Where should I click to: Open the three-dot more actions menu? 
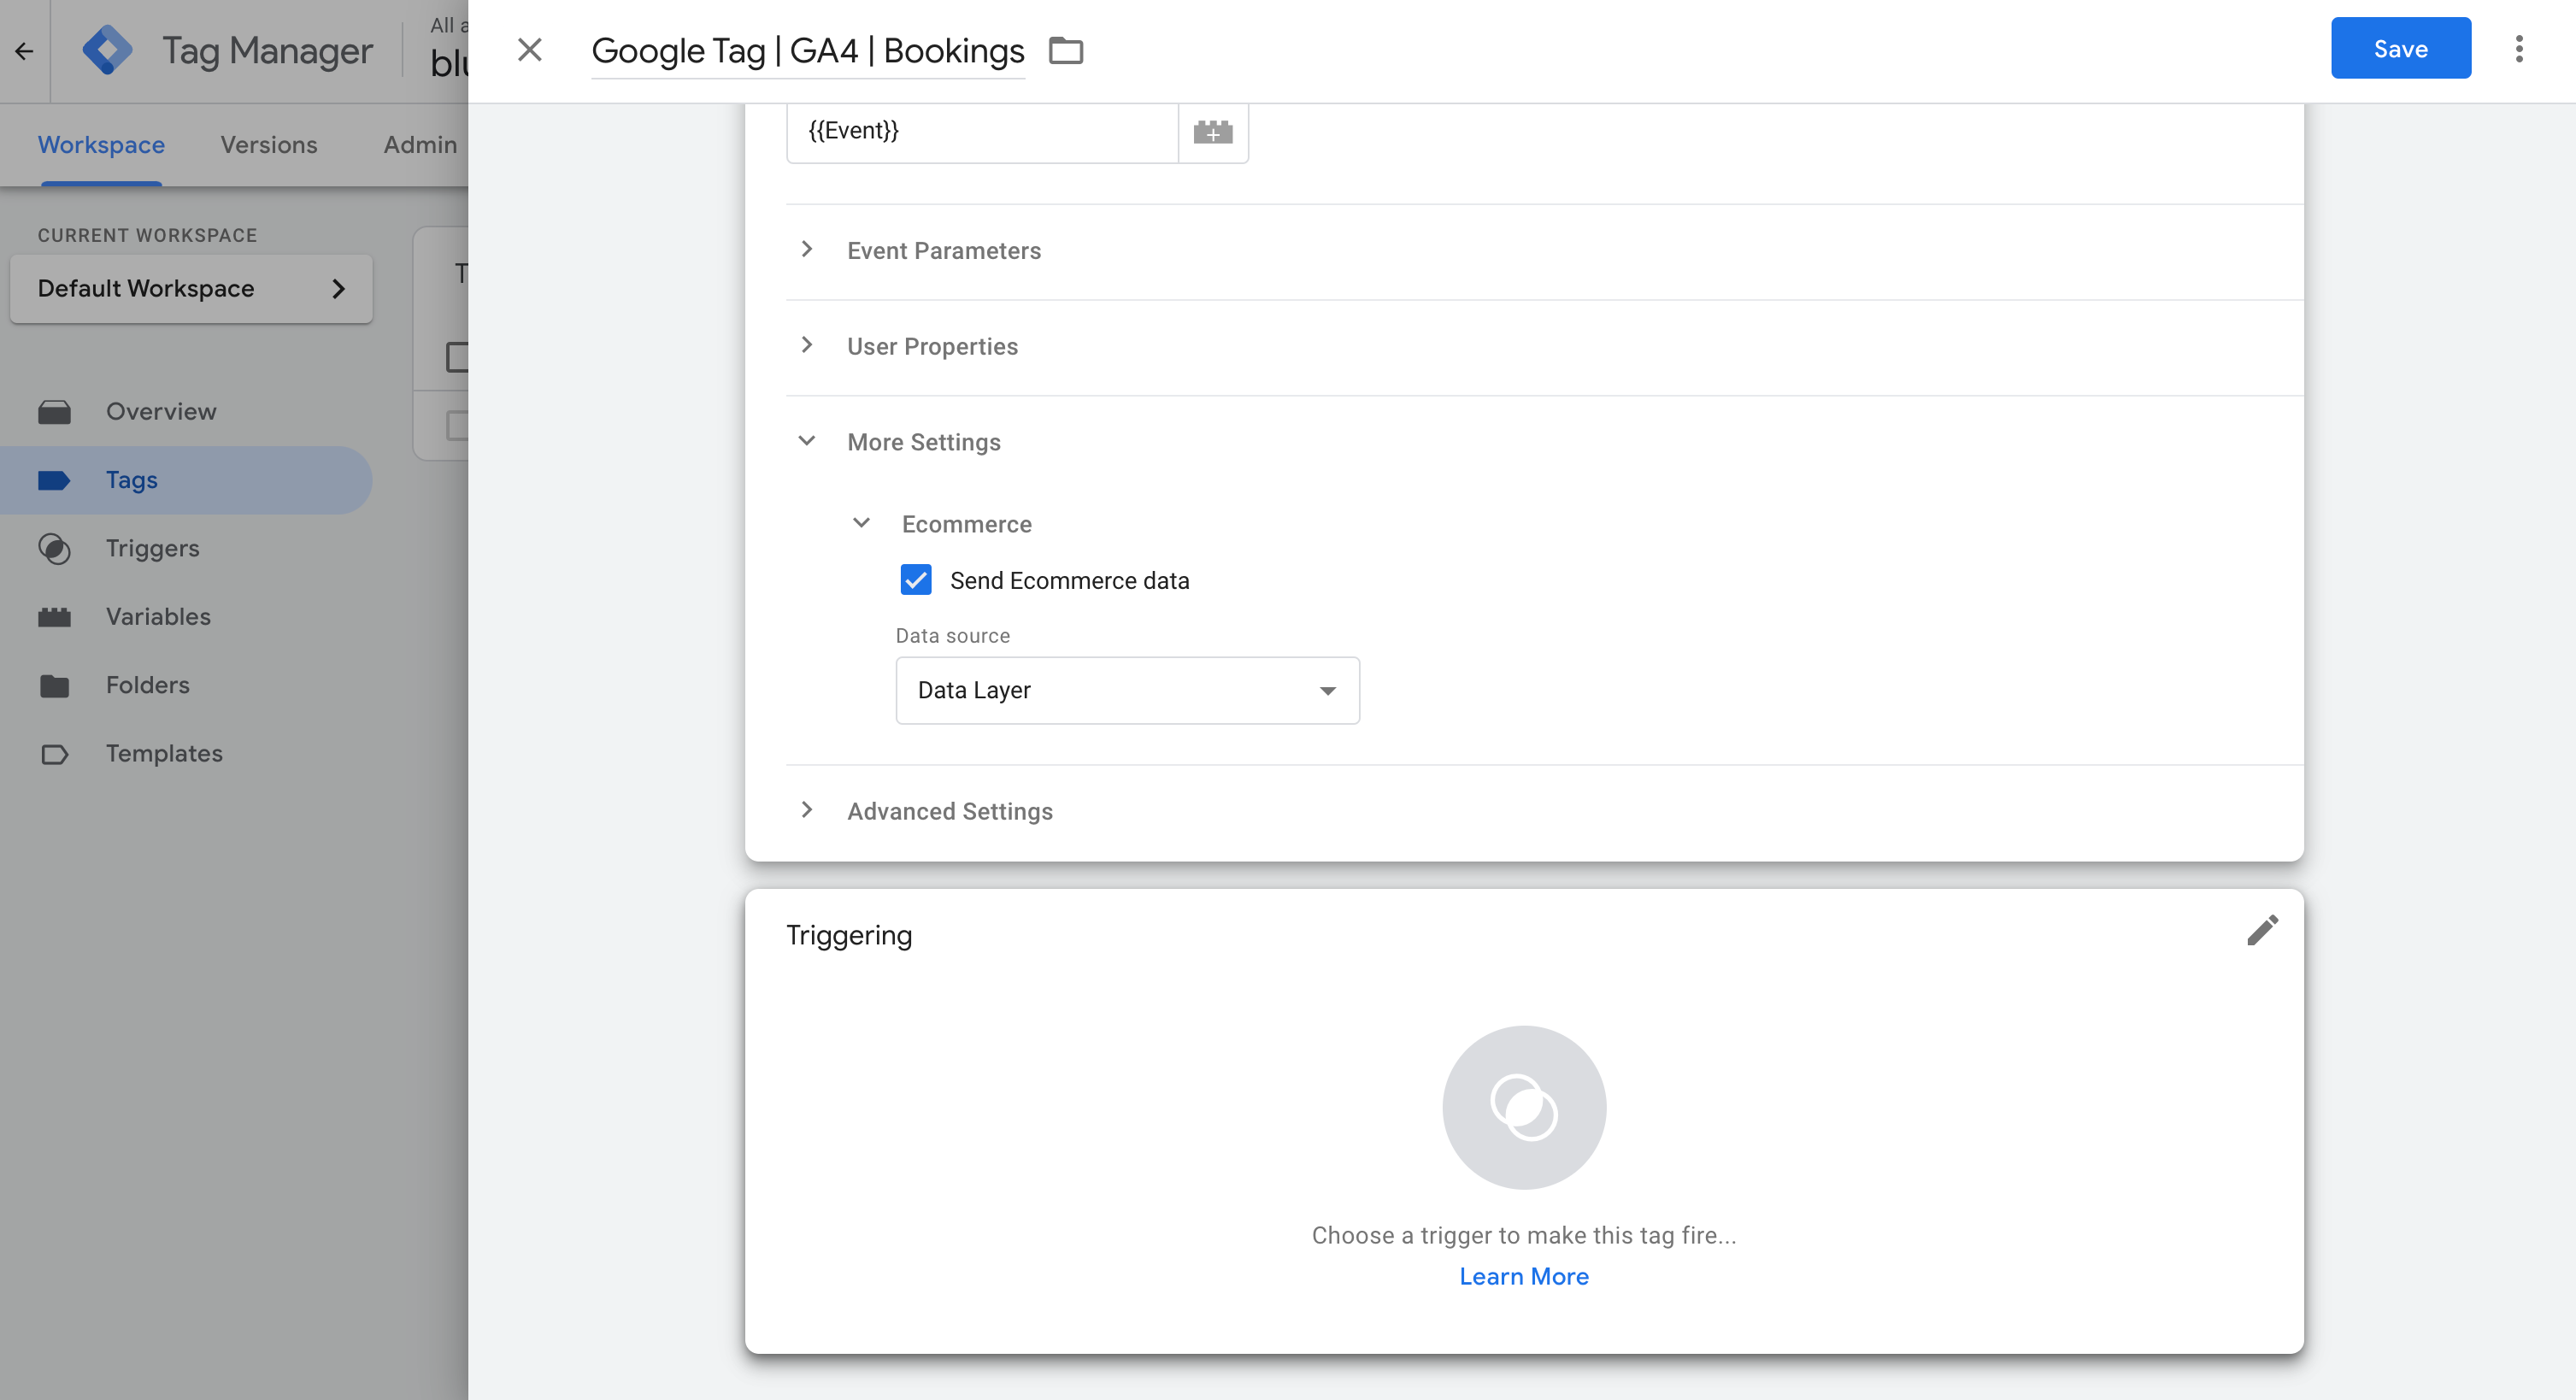coord(2519,49)
